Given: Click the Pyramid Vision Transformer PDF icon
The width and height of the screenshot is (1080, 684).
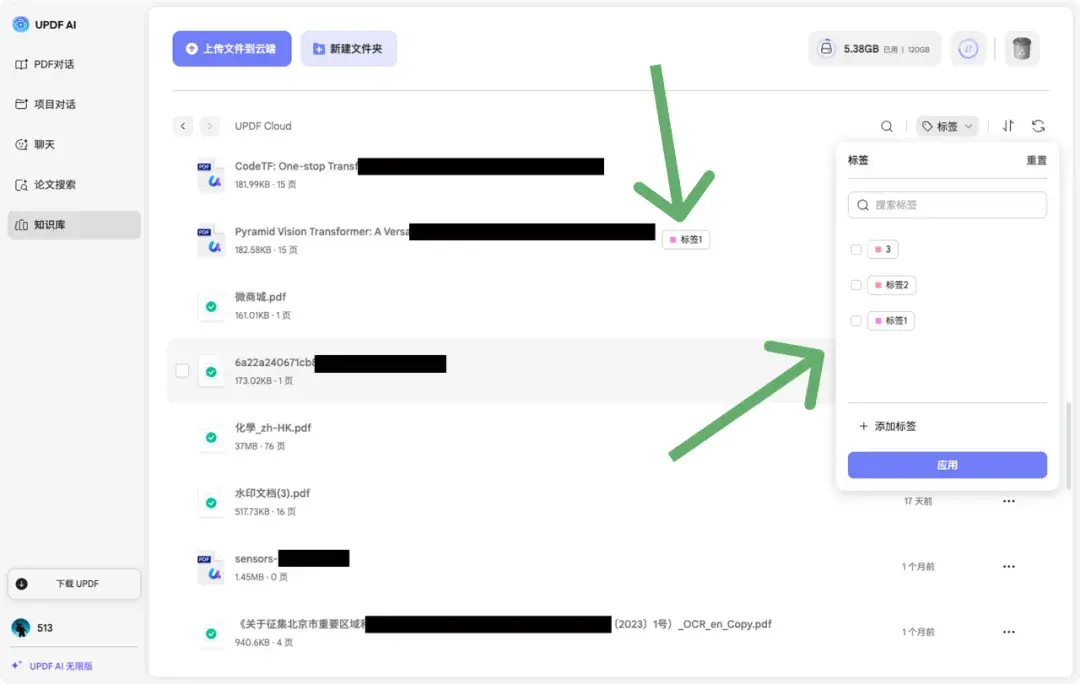Looking at the screenshot, I should [x=210, y=240].
